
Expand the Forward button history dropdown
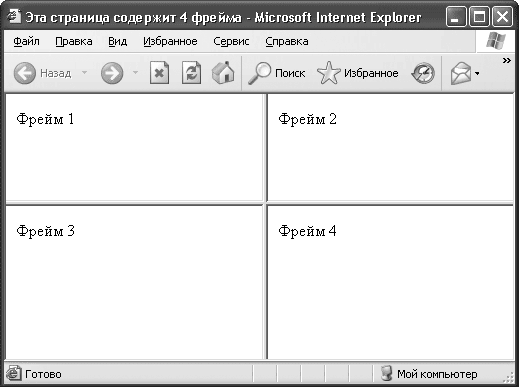[135, 72]
